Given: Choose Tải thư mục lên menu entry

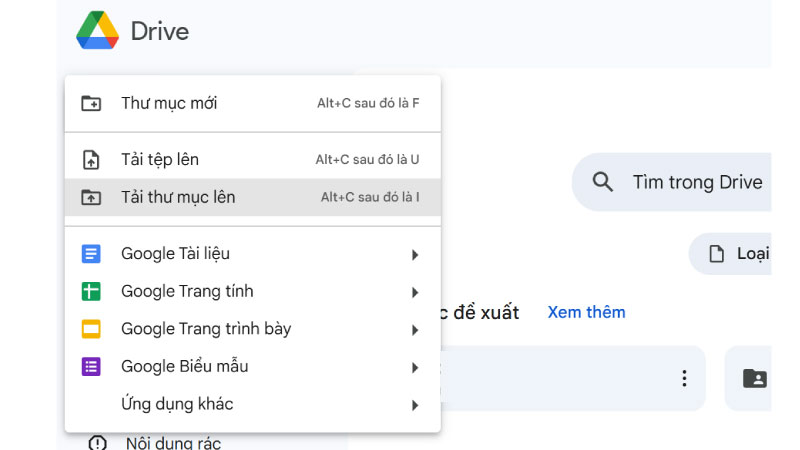Looking at the screenshot, I should [x=253, y=197].
